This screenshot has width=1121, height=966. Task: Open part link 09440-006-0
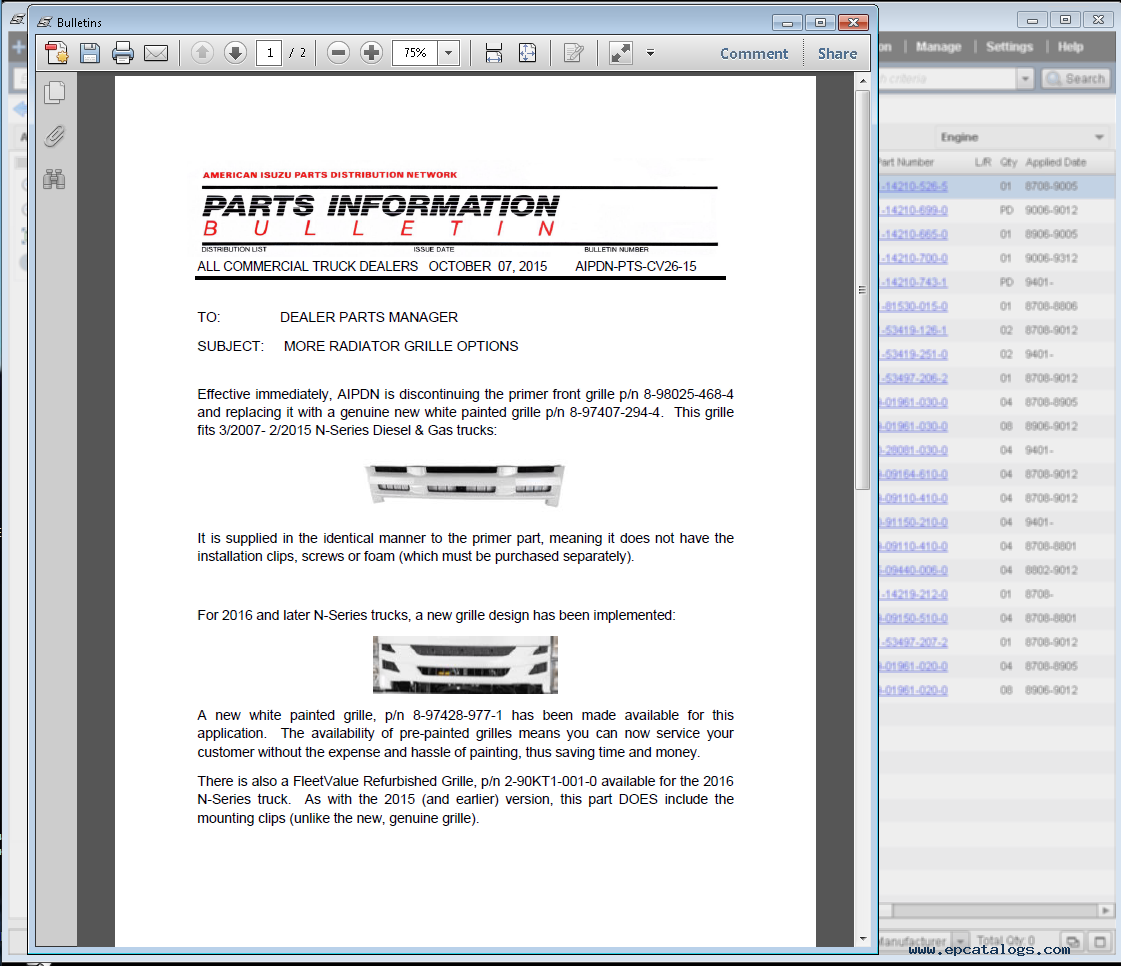914,571
